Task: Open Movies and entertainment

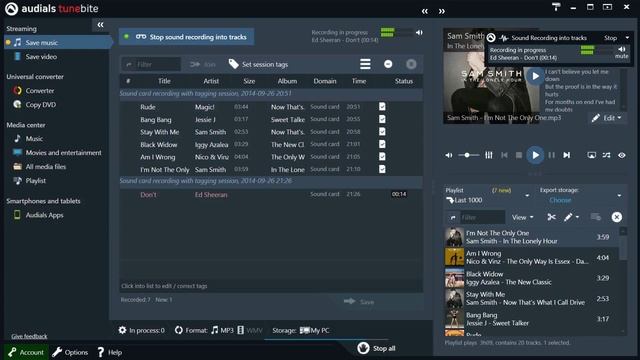Action: click(63, 153)
